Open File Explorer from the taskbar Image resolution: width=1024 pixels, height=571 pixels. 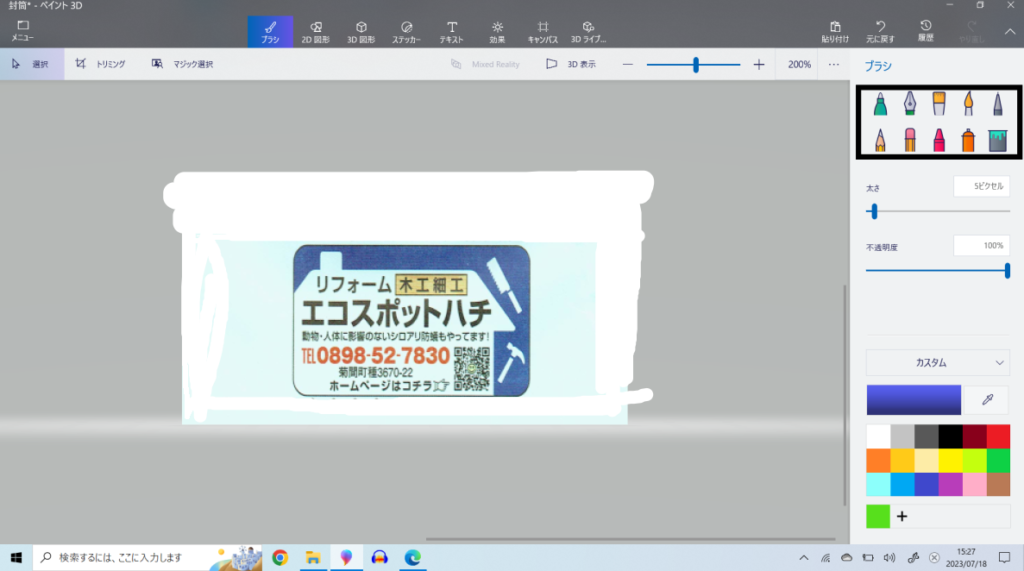pyautogui.click(x=313, y=557)
